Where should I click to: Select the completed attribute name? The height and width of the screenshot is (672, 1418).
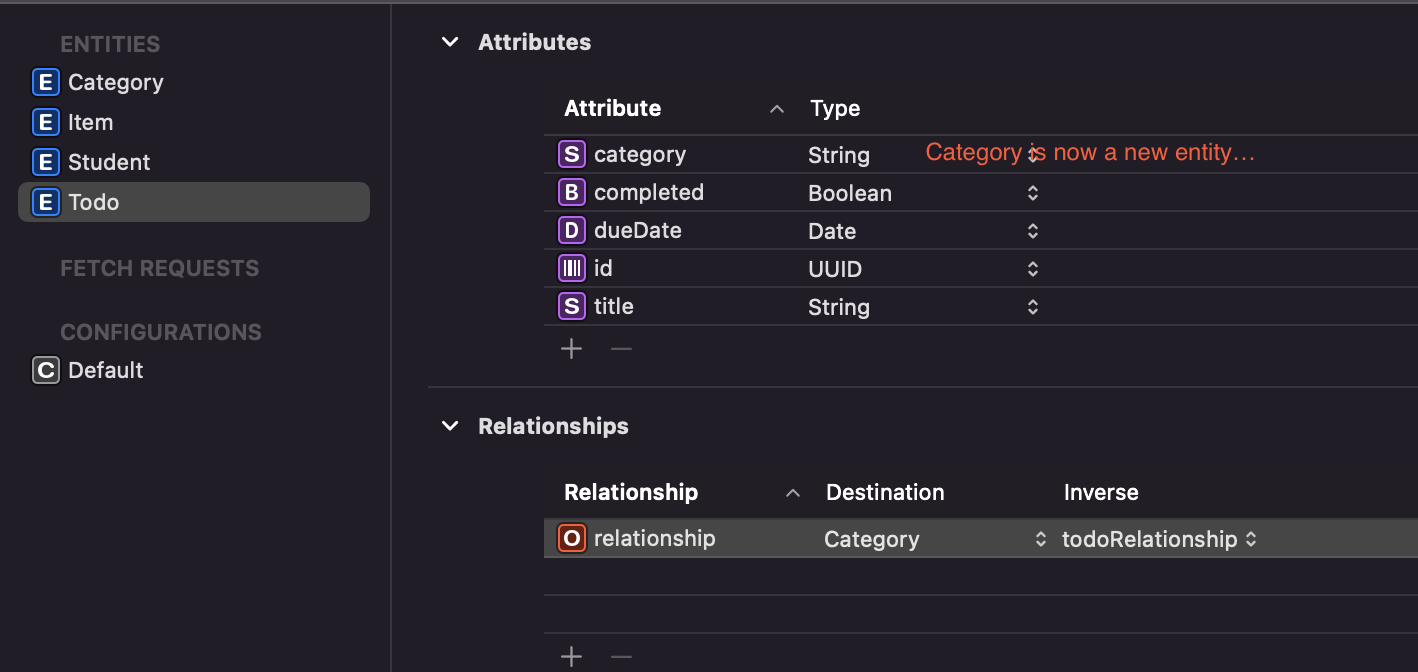(x=649, y=192)
